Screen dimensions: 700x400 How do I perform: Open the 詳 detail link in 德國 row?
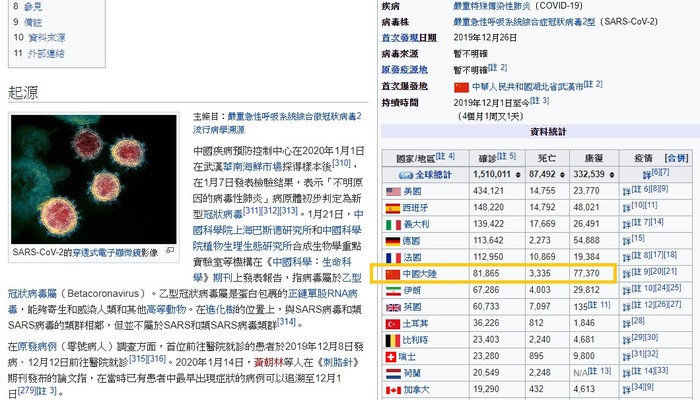[x=627, y=242]
